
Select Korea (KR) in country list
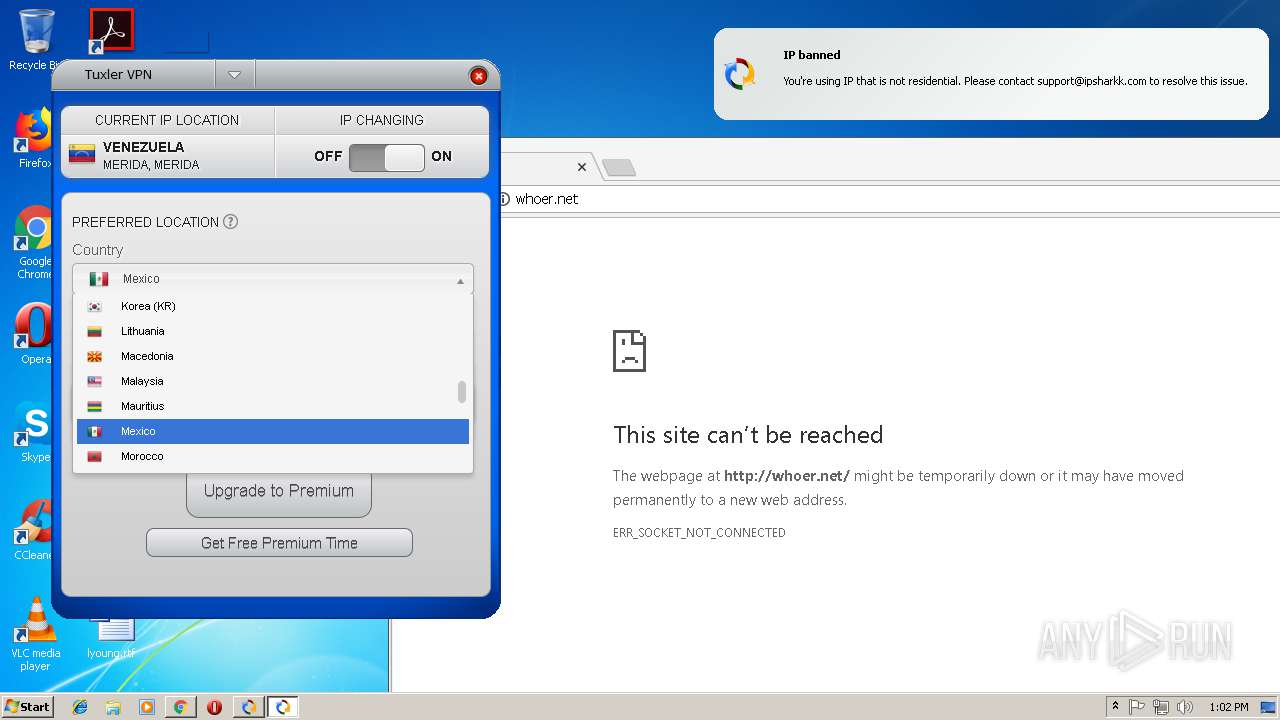(x=272, y=306)
